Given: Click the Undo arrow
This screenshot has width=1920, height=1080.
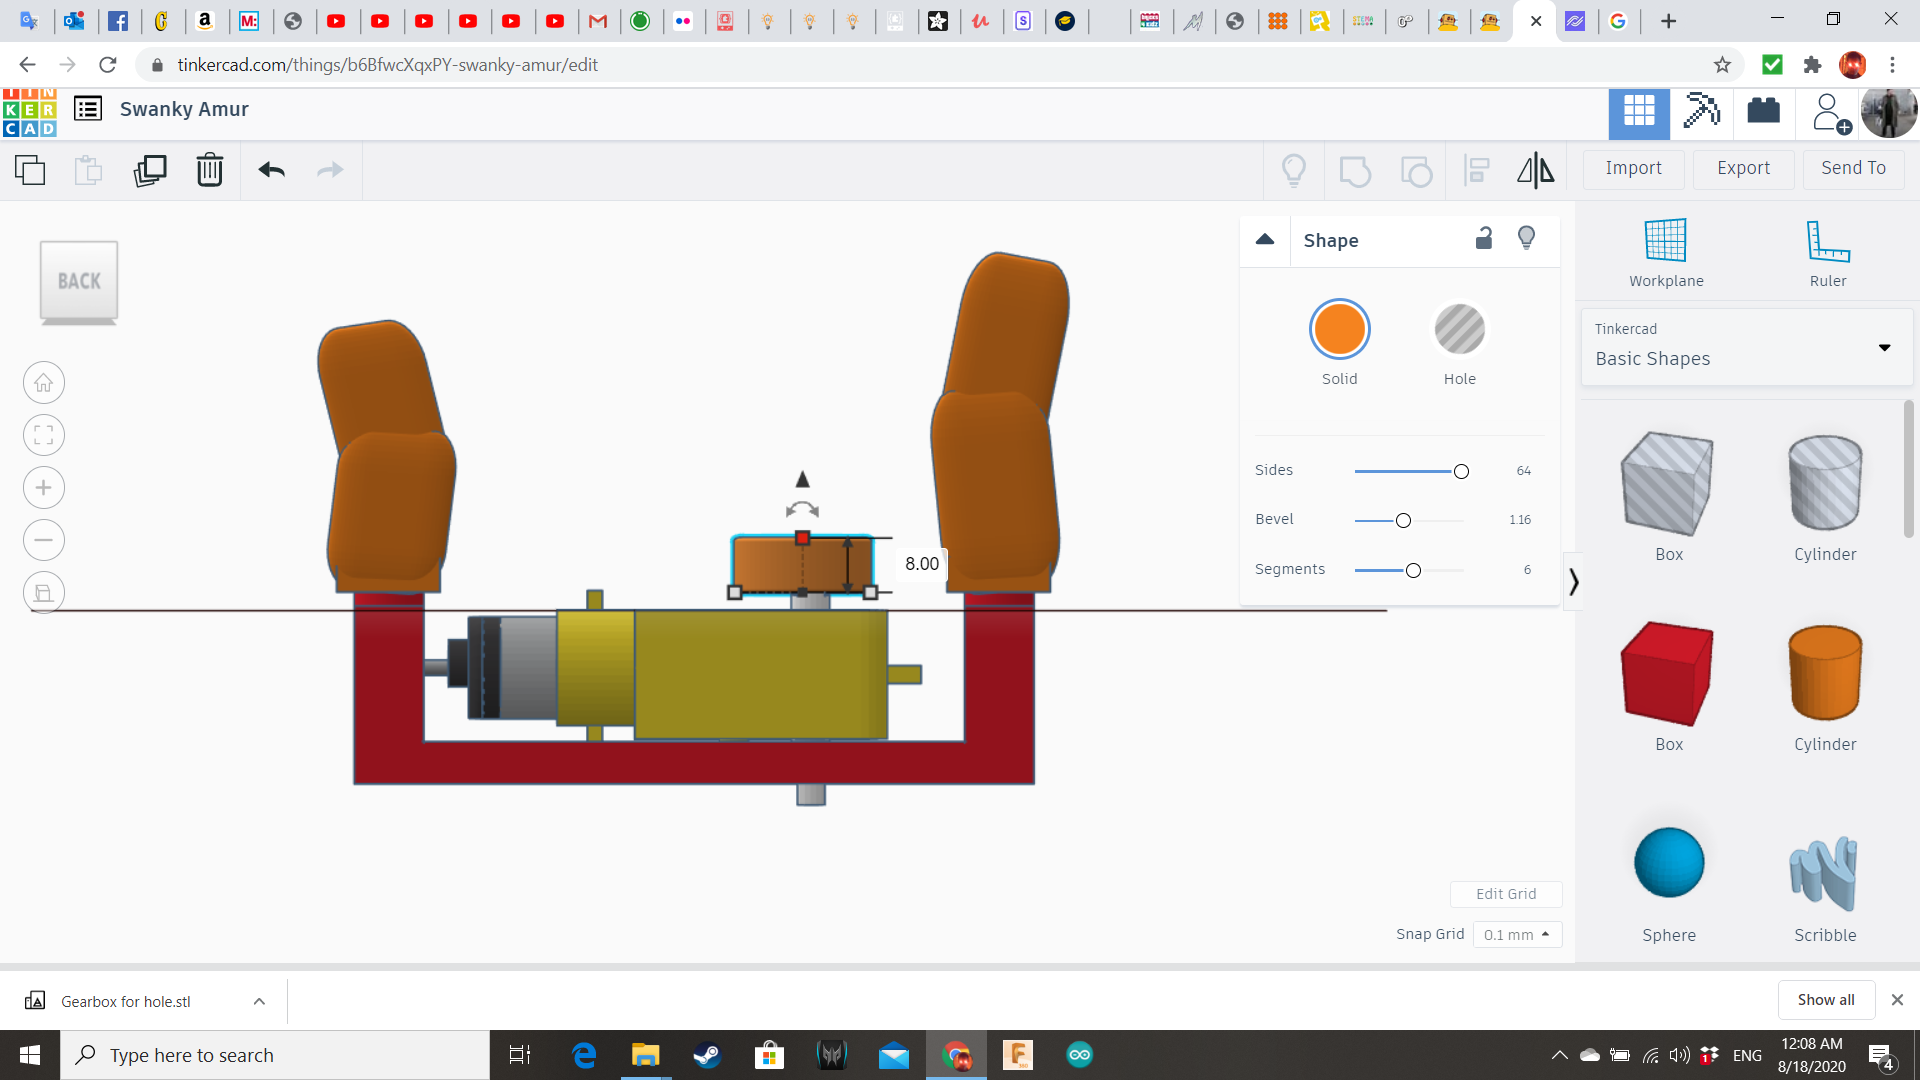Looking at the screenshot, I should coord(271,170).
